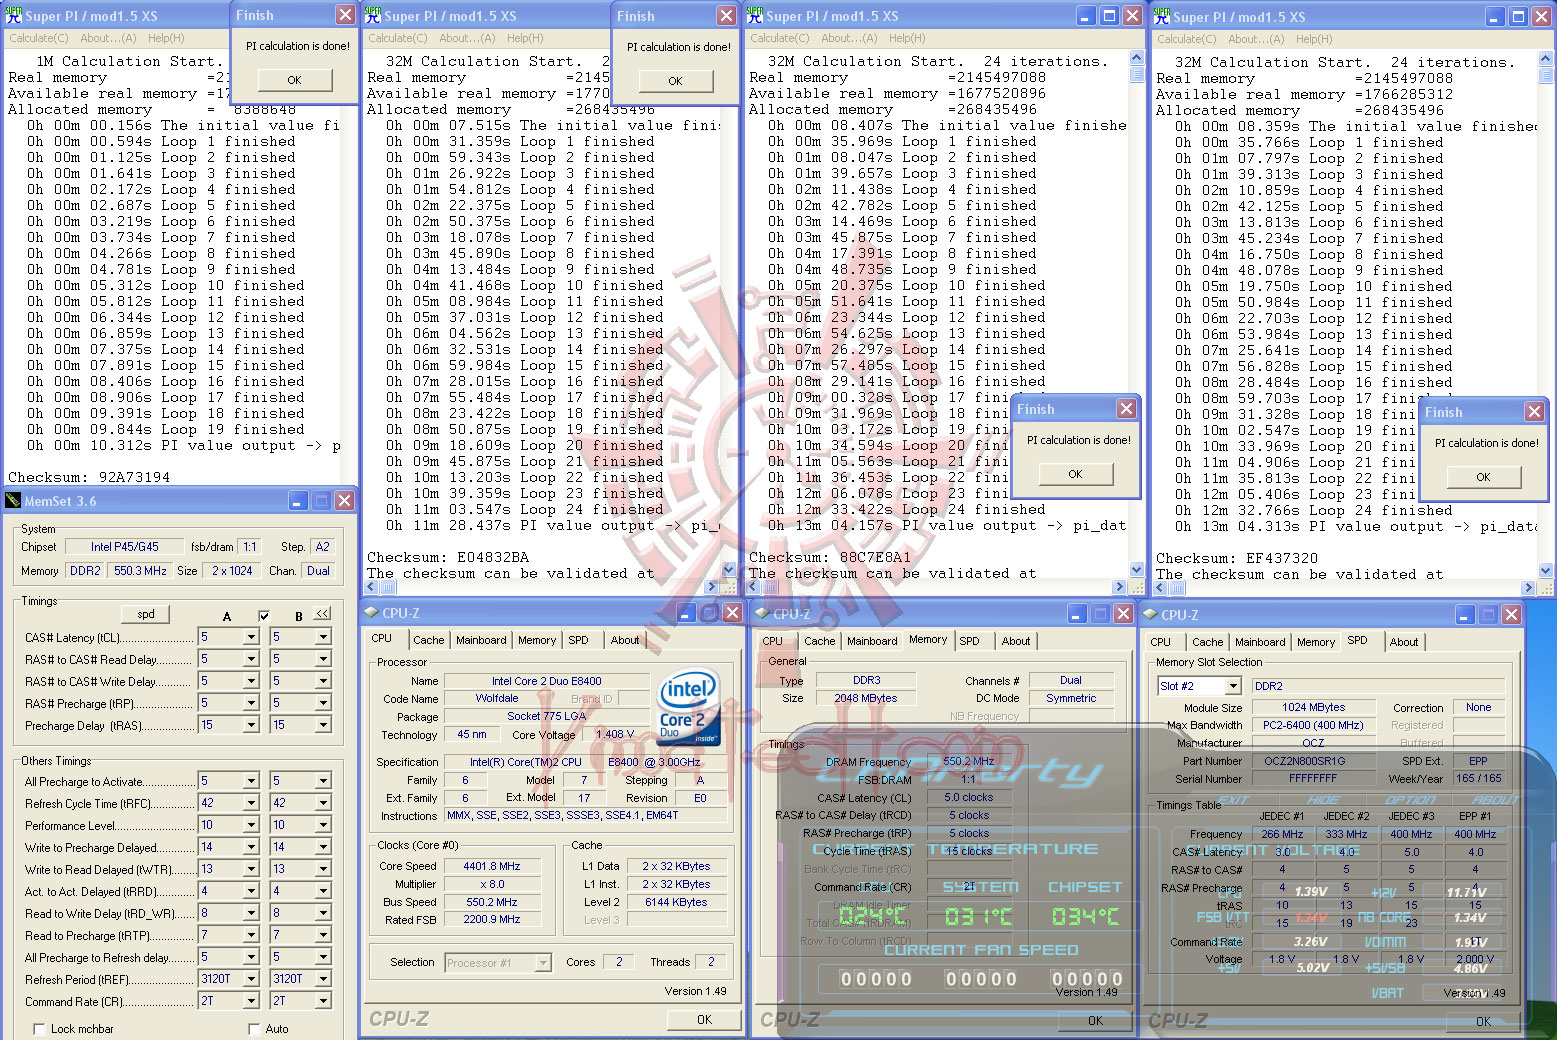Open Memory tab in CPU-Z SPD window
The width and height of the screenshot is (1557, 1040).
[x=1315, y=642]
